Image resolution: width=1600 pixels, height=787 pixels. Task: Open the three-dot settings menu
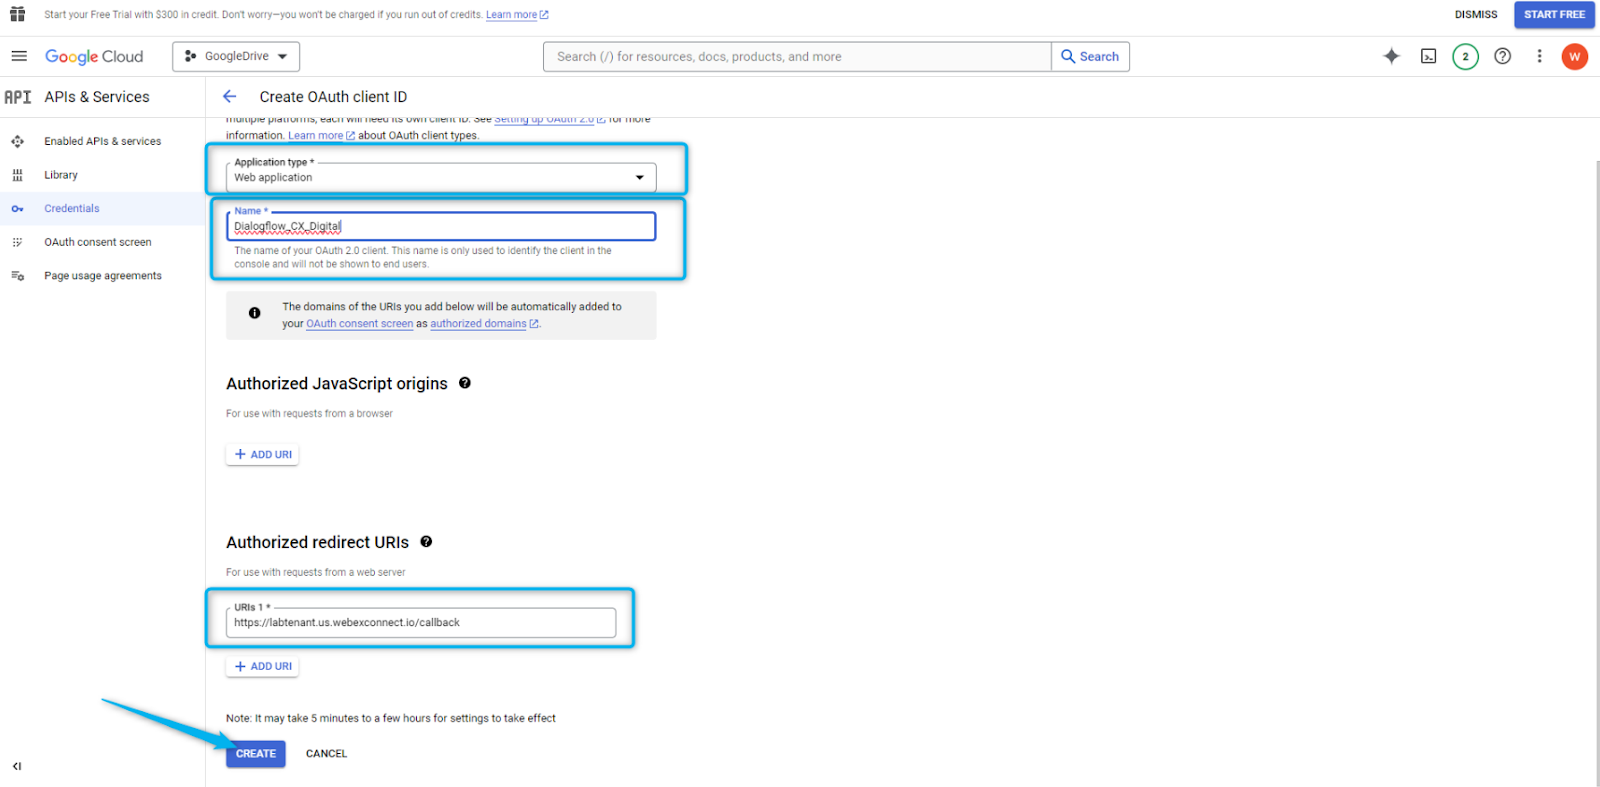click(x=1539, y=56)
